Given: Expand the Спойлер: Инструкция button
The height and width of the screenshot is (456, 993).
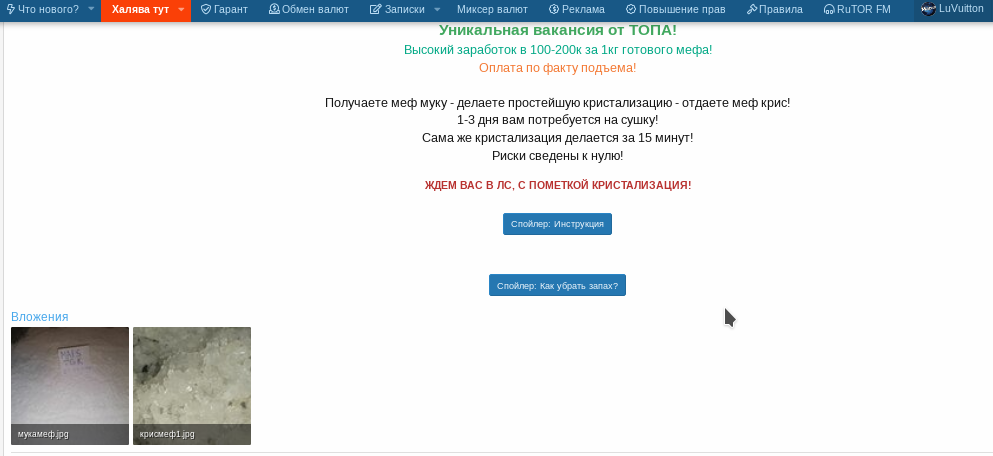Looking at the screenshot, I should click(x=557, y=224).
